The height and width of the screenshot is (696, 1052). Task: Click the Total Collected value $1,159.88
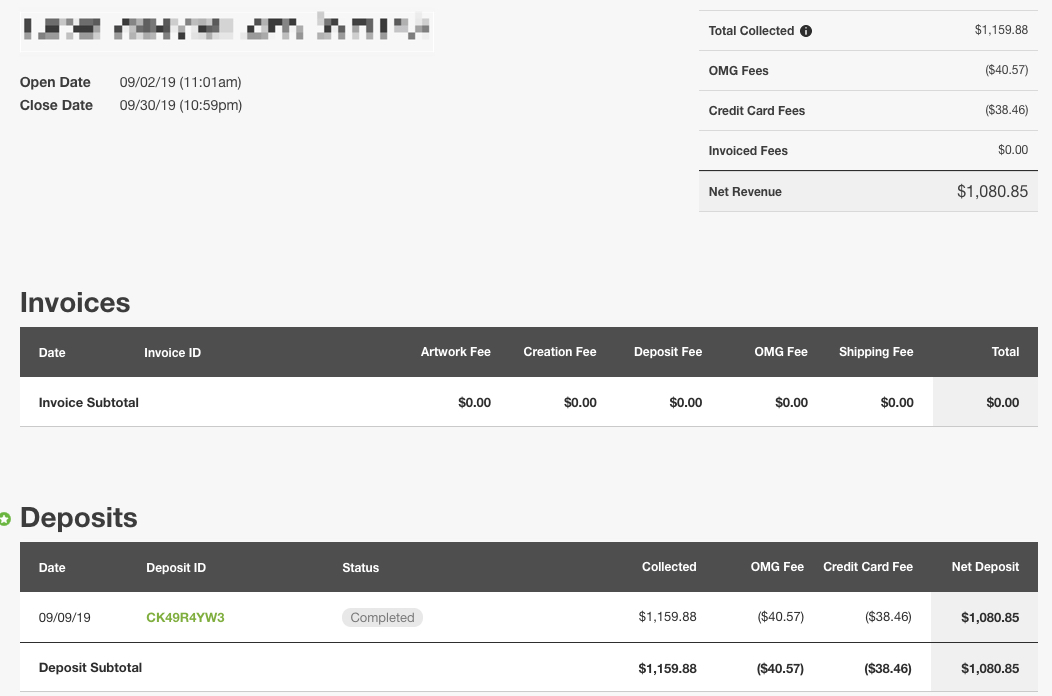[x=1001, y=30]
